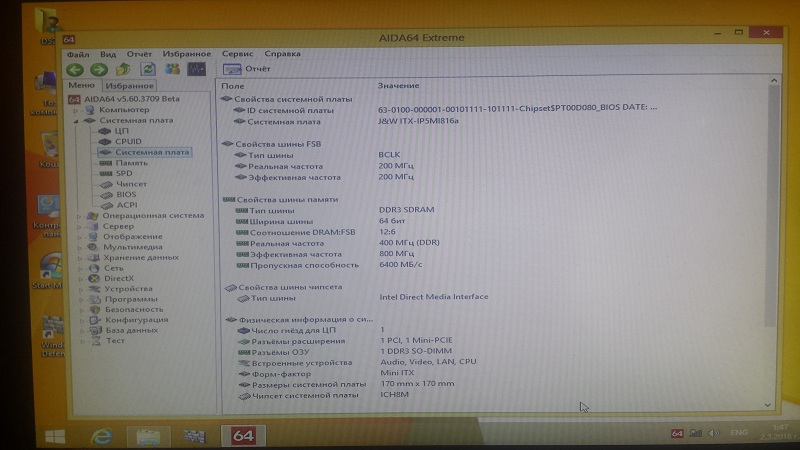This screenshot has height=450, width=800.
Task: Select the Intel Direct Media Interface value
Action: [x=434, y=297]
